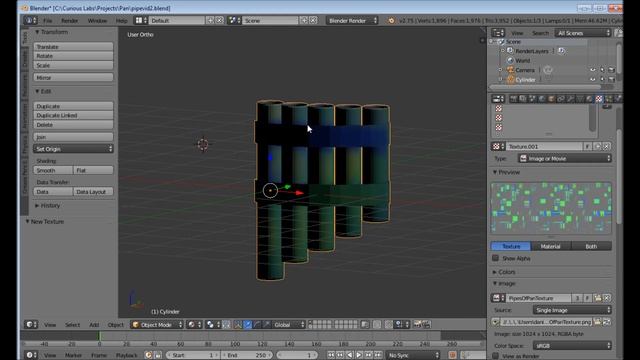Screen dimensions: 640x360
Task: Click the Translate button
Action: (73, 47)
